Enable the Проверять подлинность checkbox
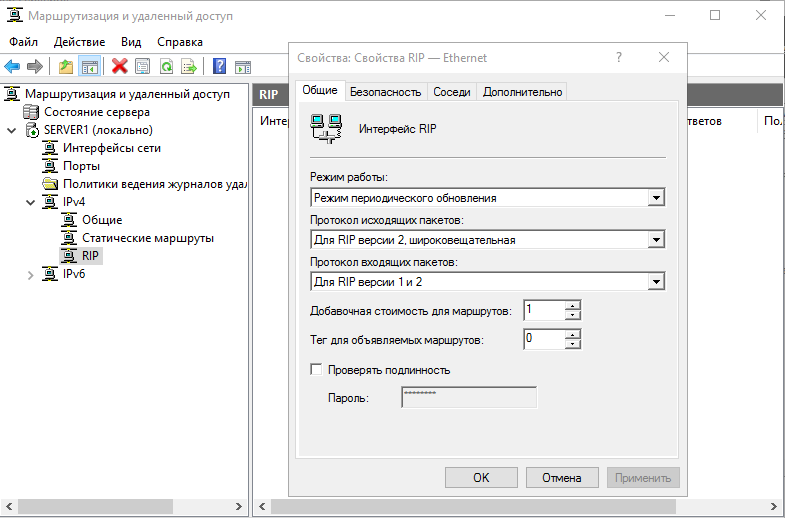 coord(317,370)
